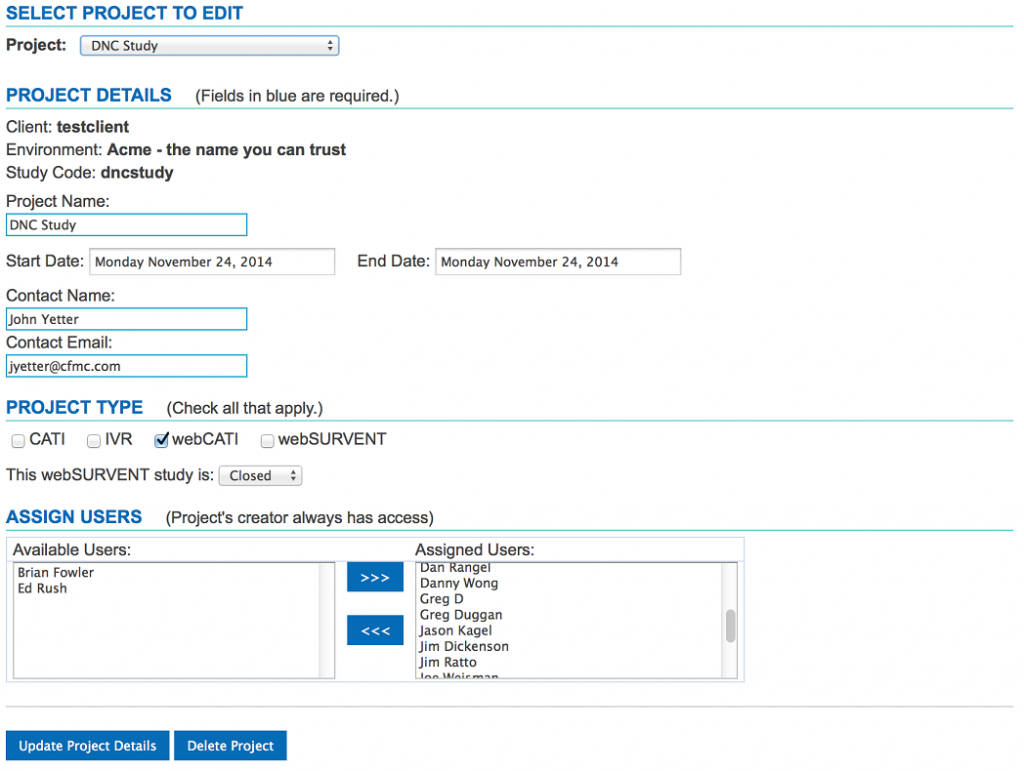Click the Update Project Details button
1024x771 pixels.
click(87, 745)
